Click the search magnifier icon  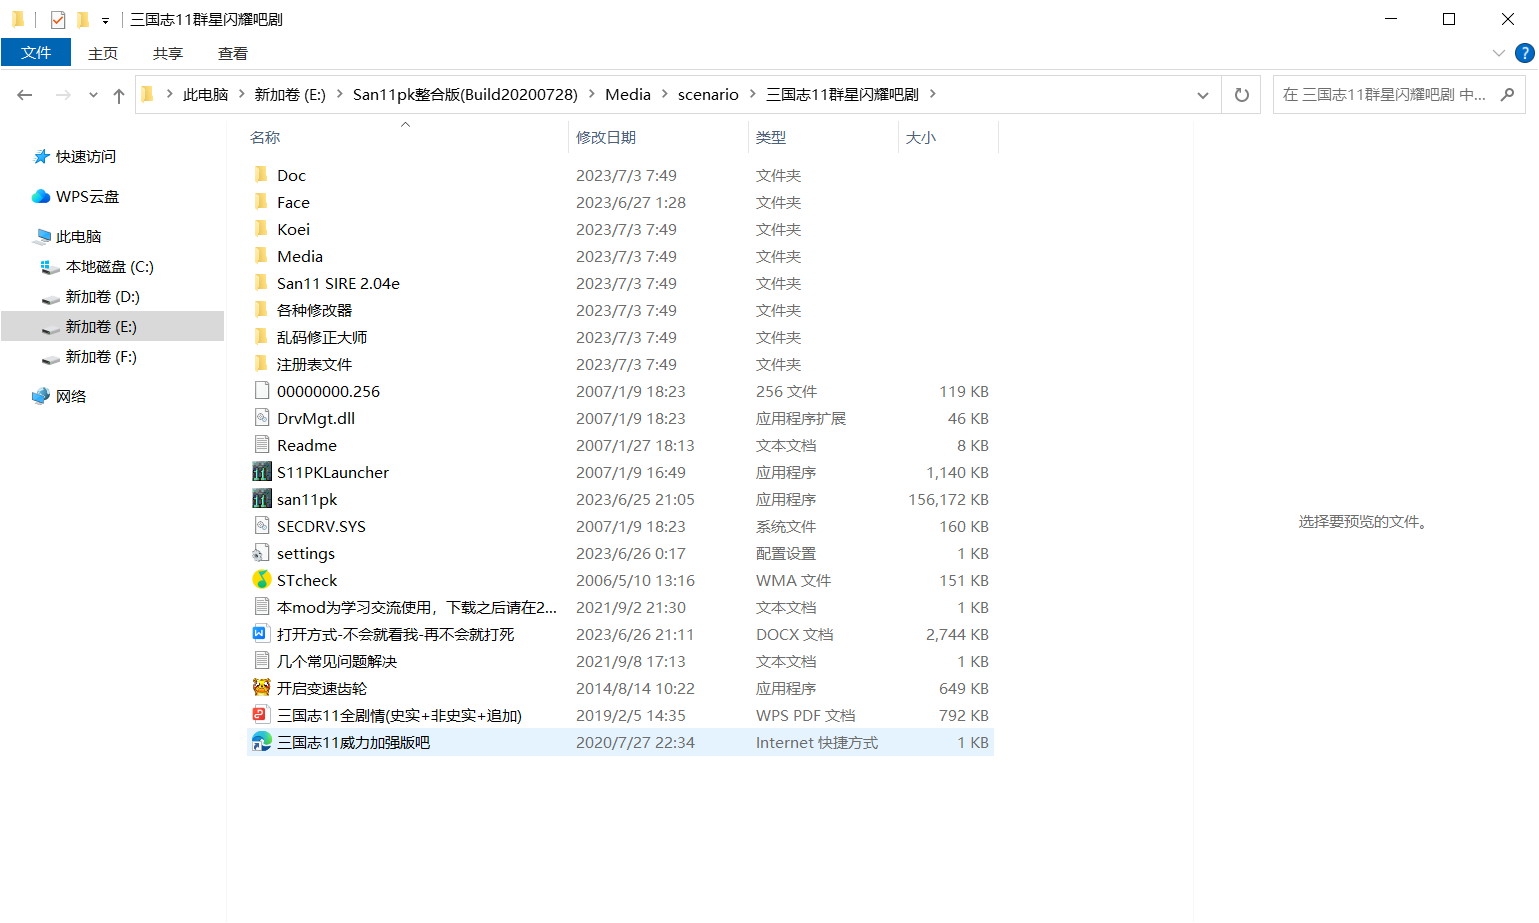(x=1507, y=94)
